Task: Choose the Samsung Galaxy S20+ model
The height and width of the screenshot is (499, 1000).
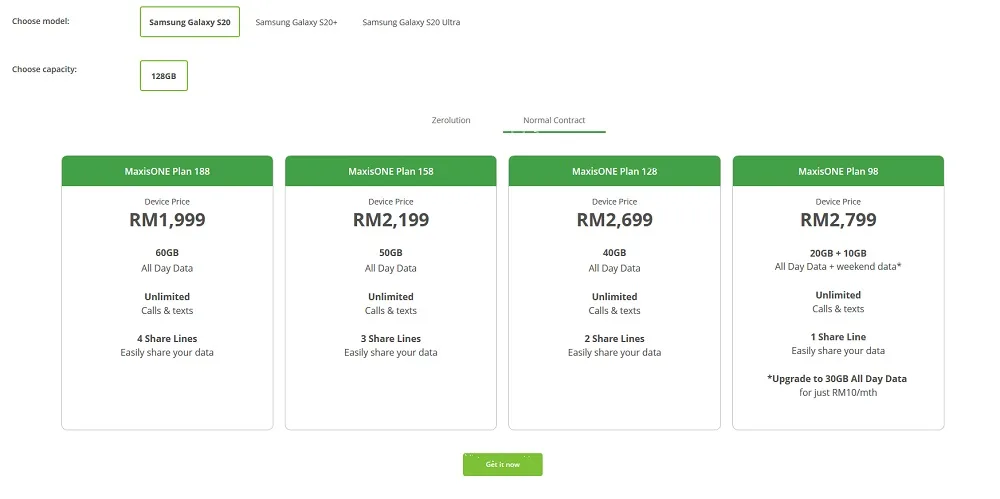Action: pos(297,22)
